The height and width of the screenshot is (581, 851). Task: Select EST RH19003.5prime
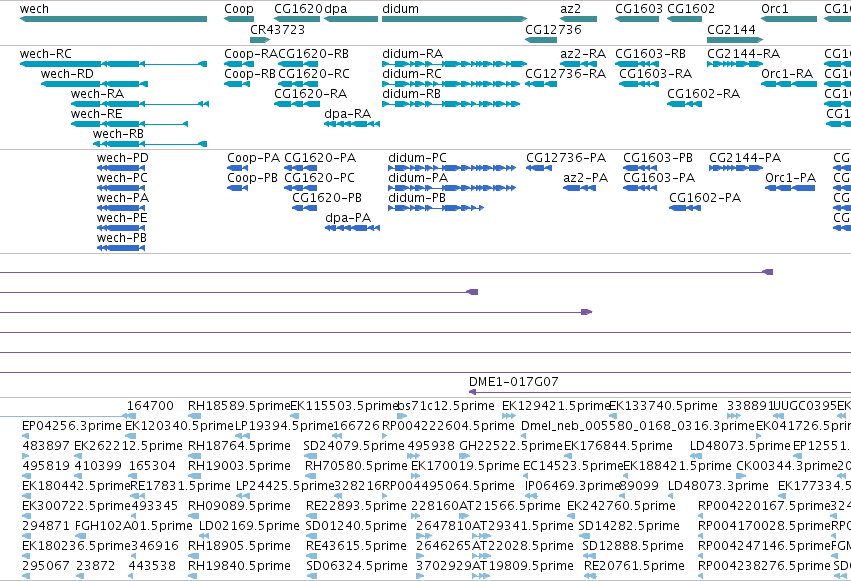pyautogui.click(x=239, y=466)
